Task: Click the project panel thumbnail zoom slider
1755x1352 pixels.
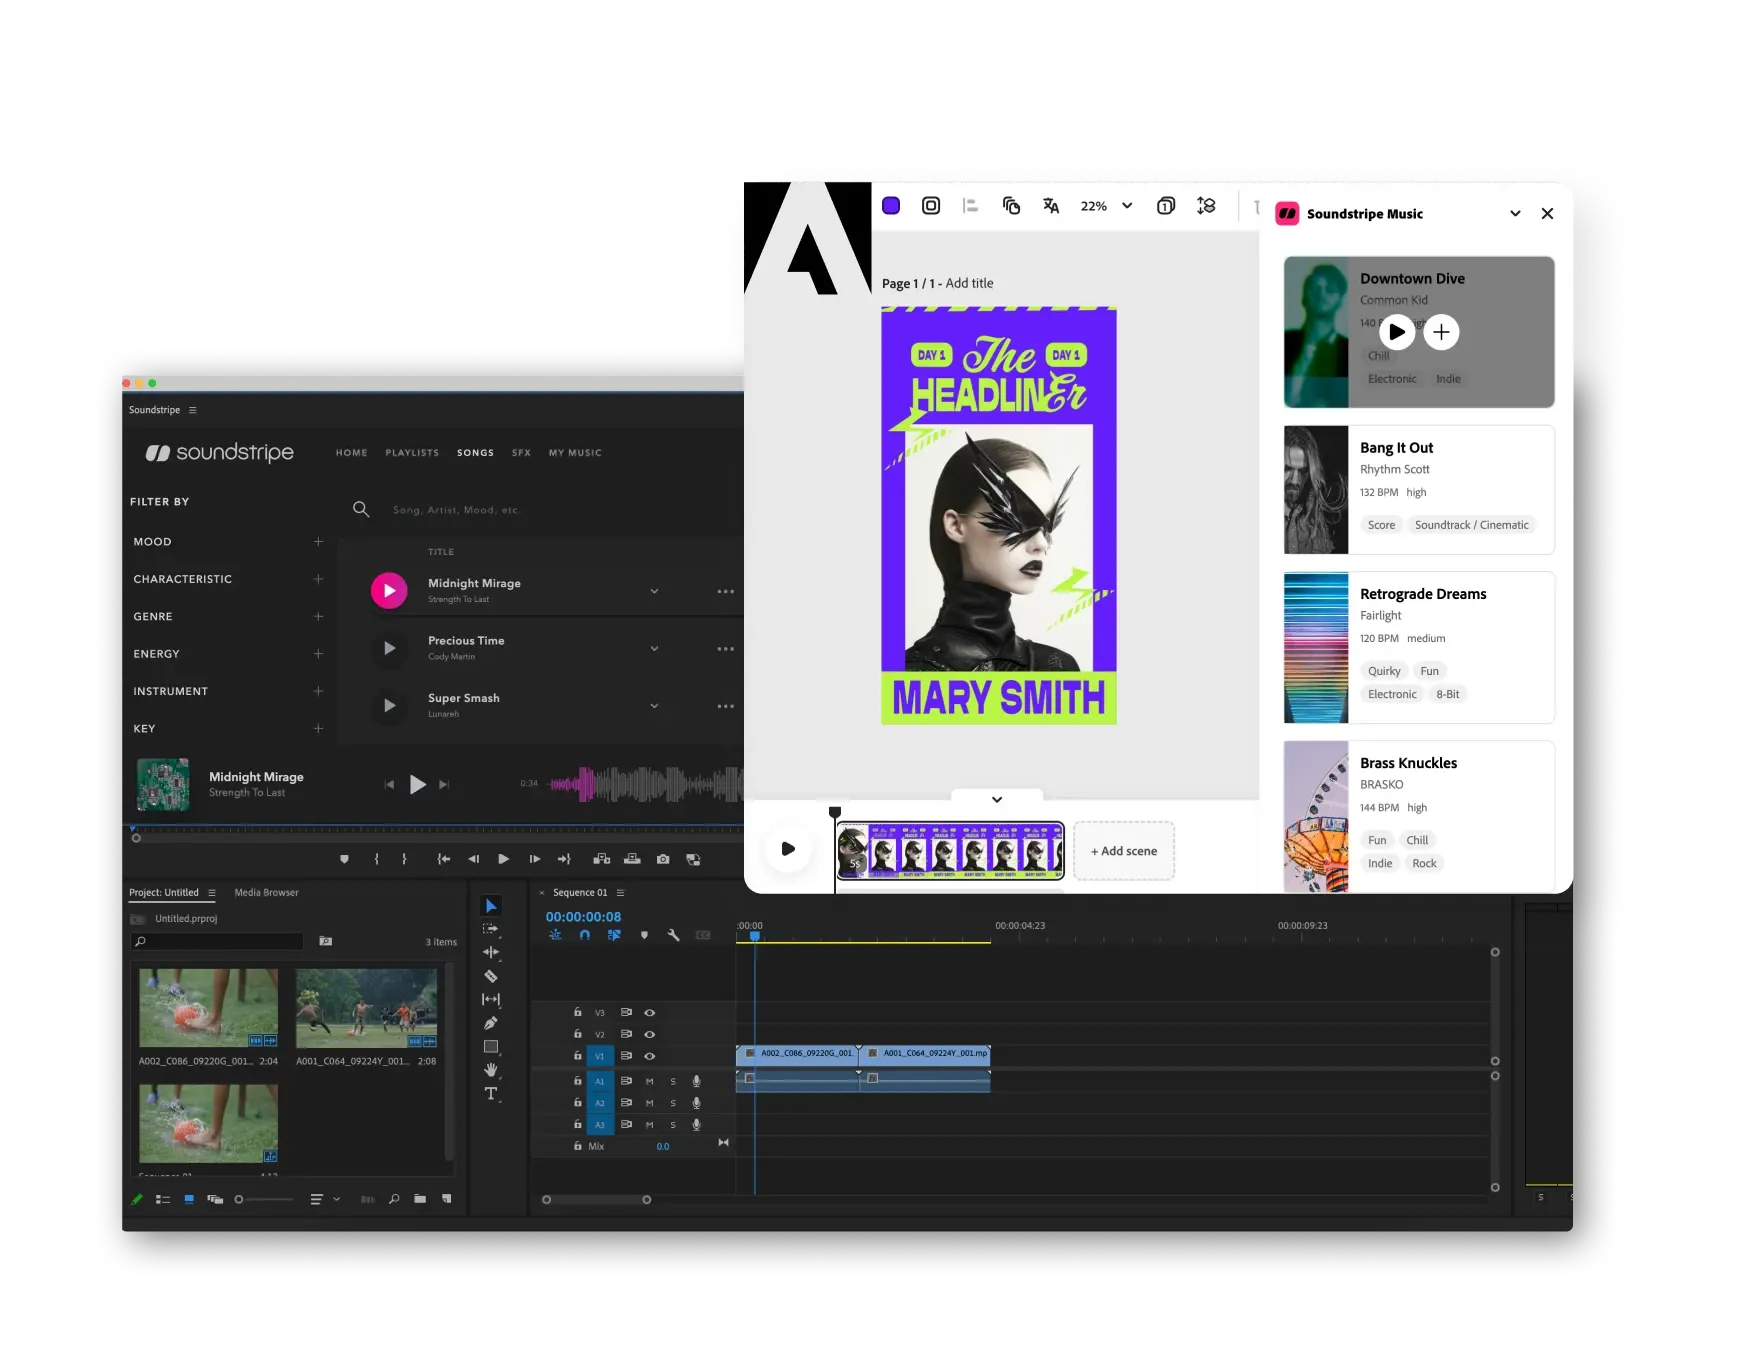Action: 265,1199
